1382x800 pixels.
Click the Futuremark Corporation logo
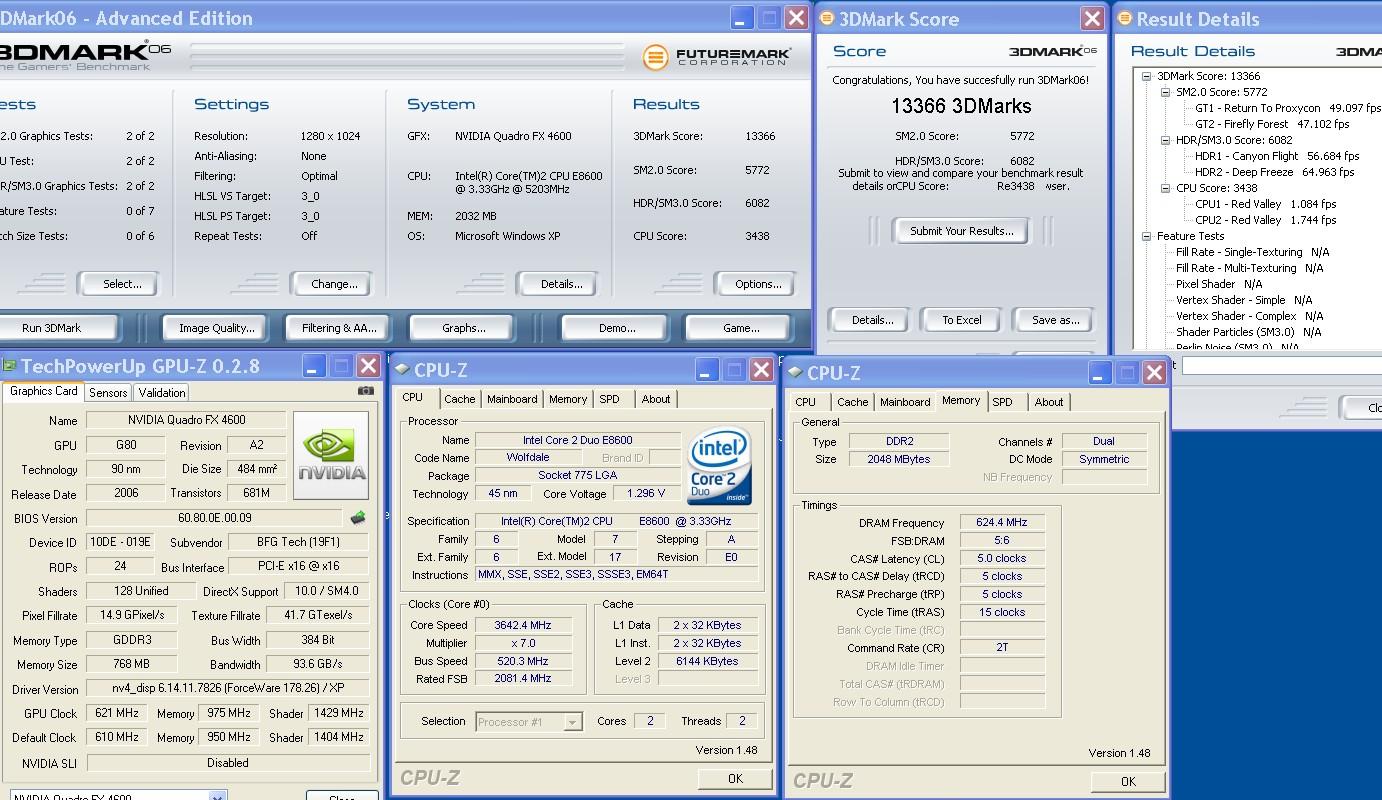pos(718,57)
